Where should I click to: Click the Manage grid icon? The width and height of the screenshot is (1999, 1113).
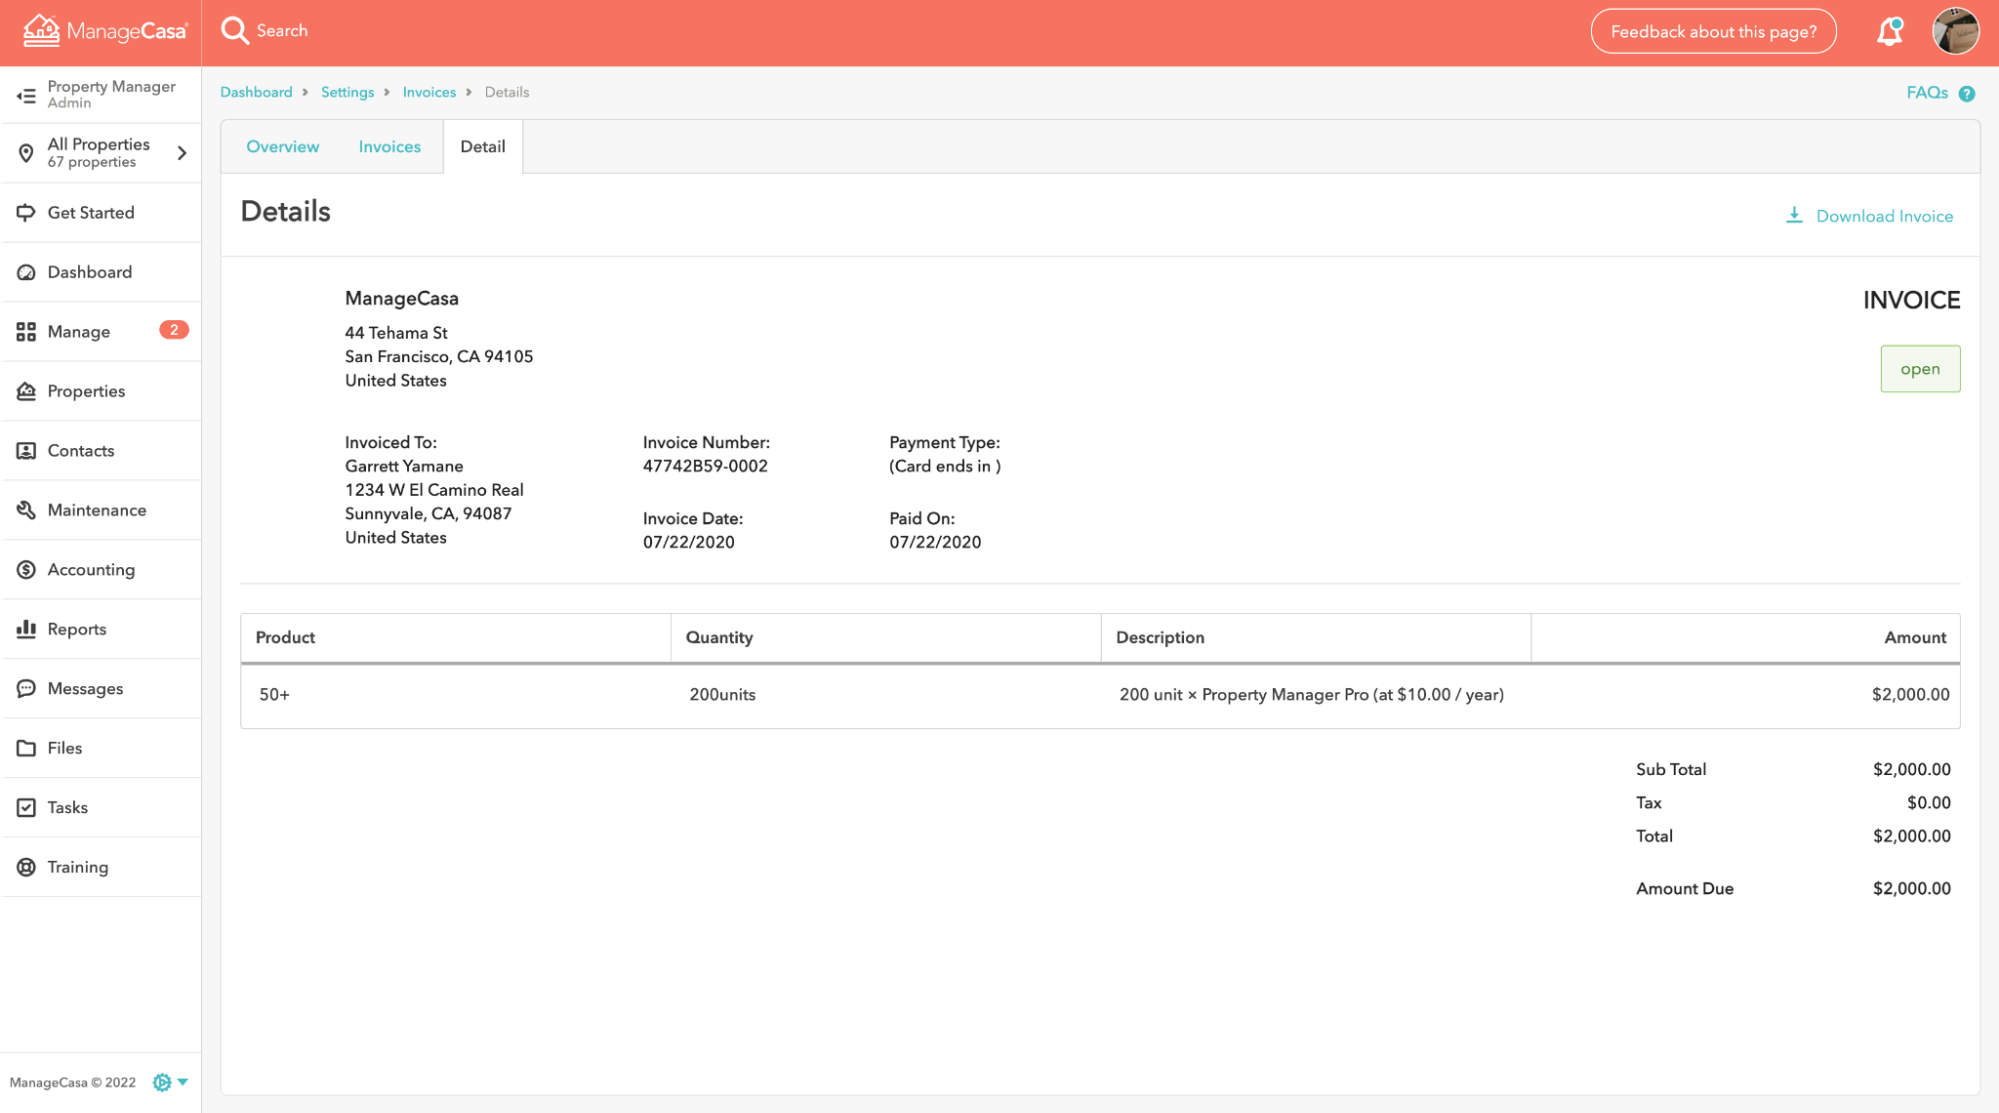point(26,332)
